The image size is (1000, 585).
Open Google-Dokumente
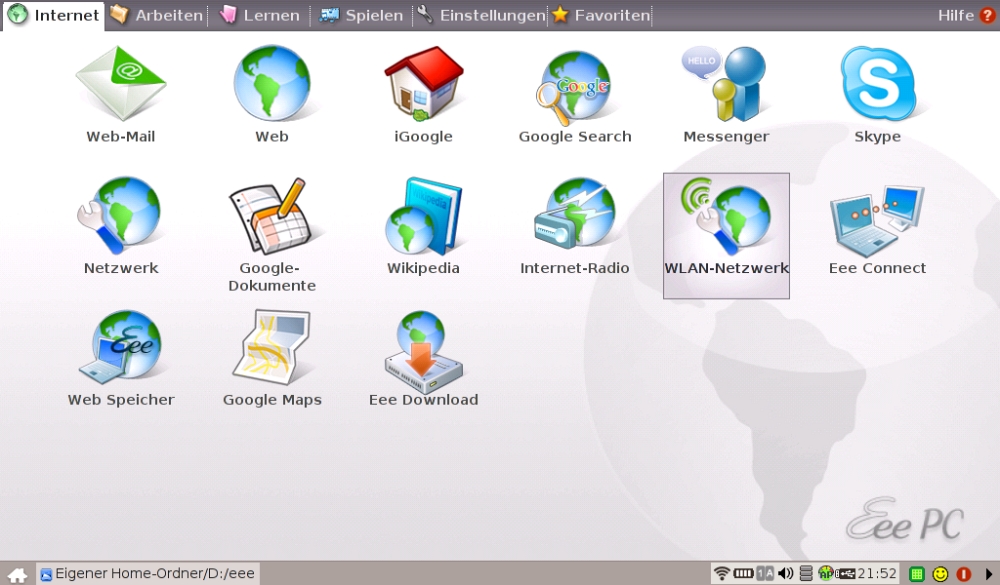[x=272, y=216]
